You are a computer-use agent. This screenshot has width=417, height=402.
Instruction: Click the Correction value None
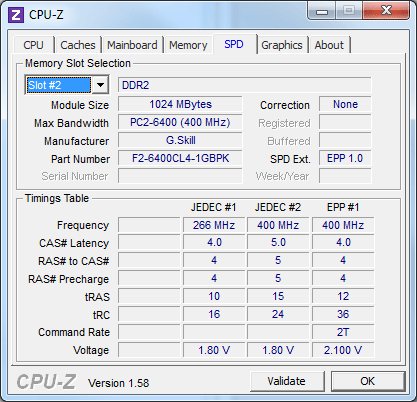tap(345, 104)
